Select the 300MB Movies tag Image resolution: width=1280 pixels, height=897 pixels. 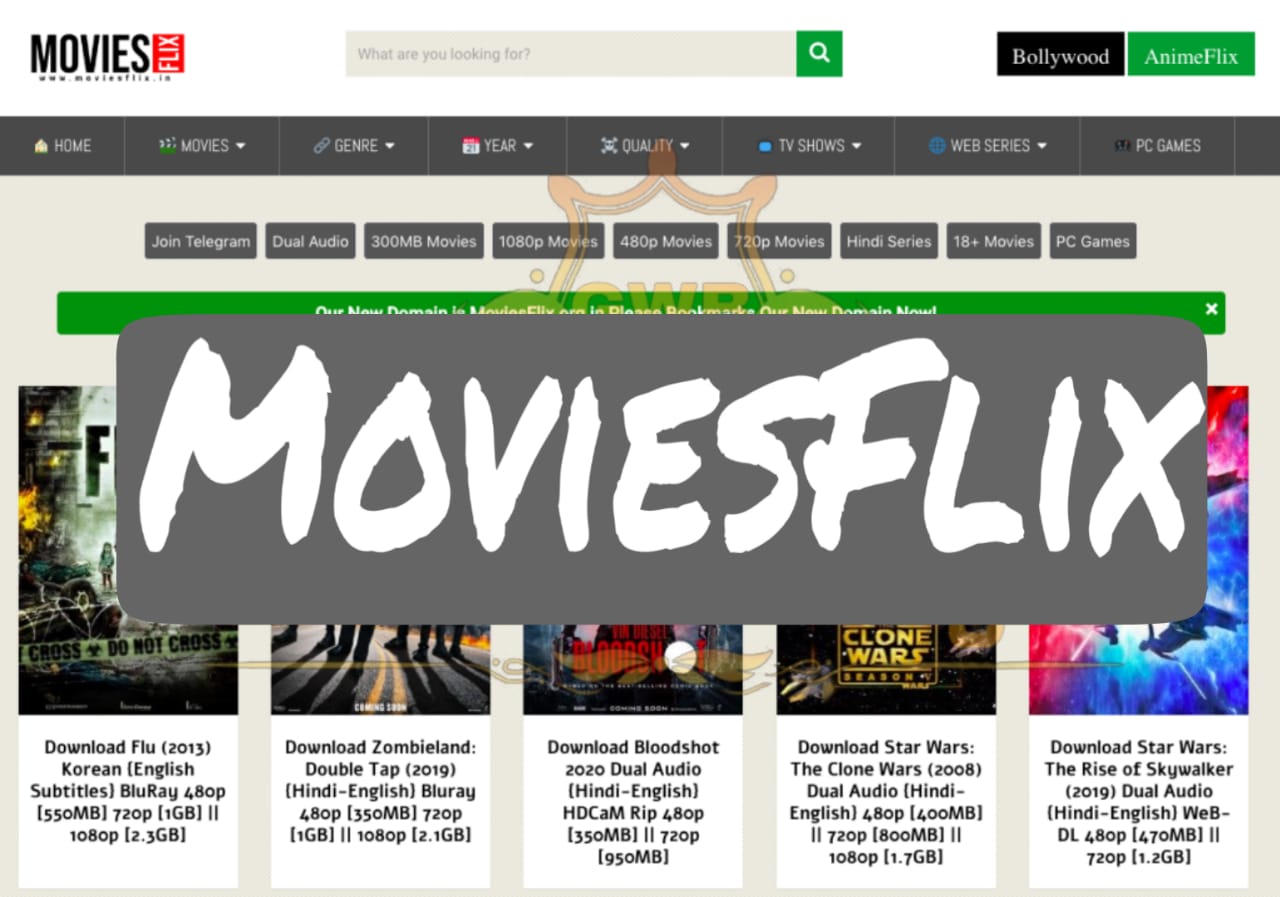tap(424, 241)
